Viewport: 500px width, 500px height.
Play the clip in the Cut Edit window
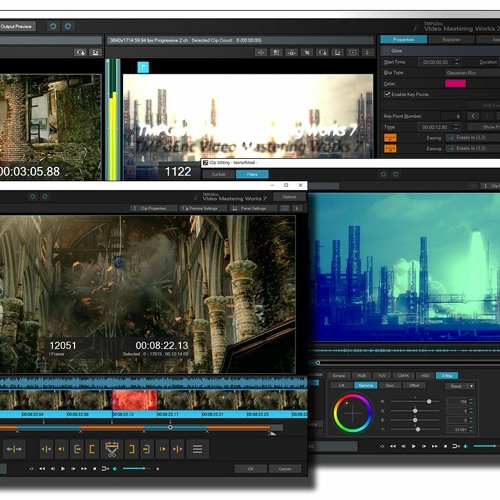click(63, 469)
